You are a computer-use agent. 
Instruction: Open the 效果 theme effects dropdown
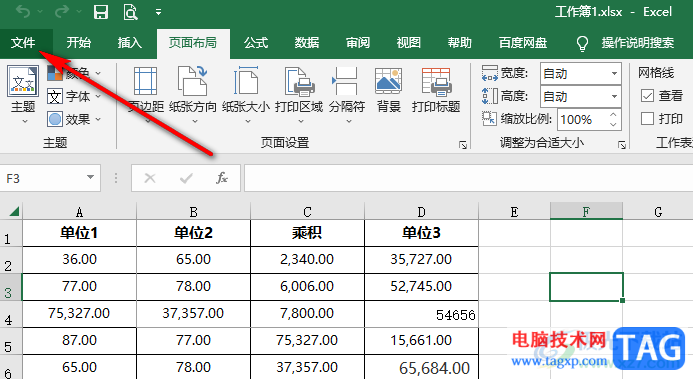pyautogui.click(x=74, y=119)
